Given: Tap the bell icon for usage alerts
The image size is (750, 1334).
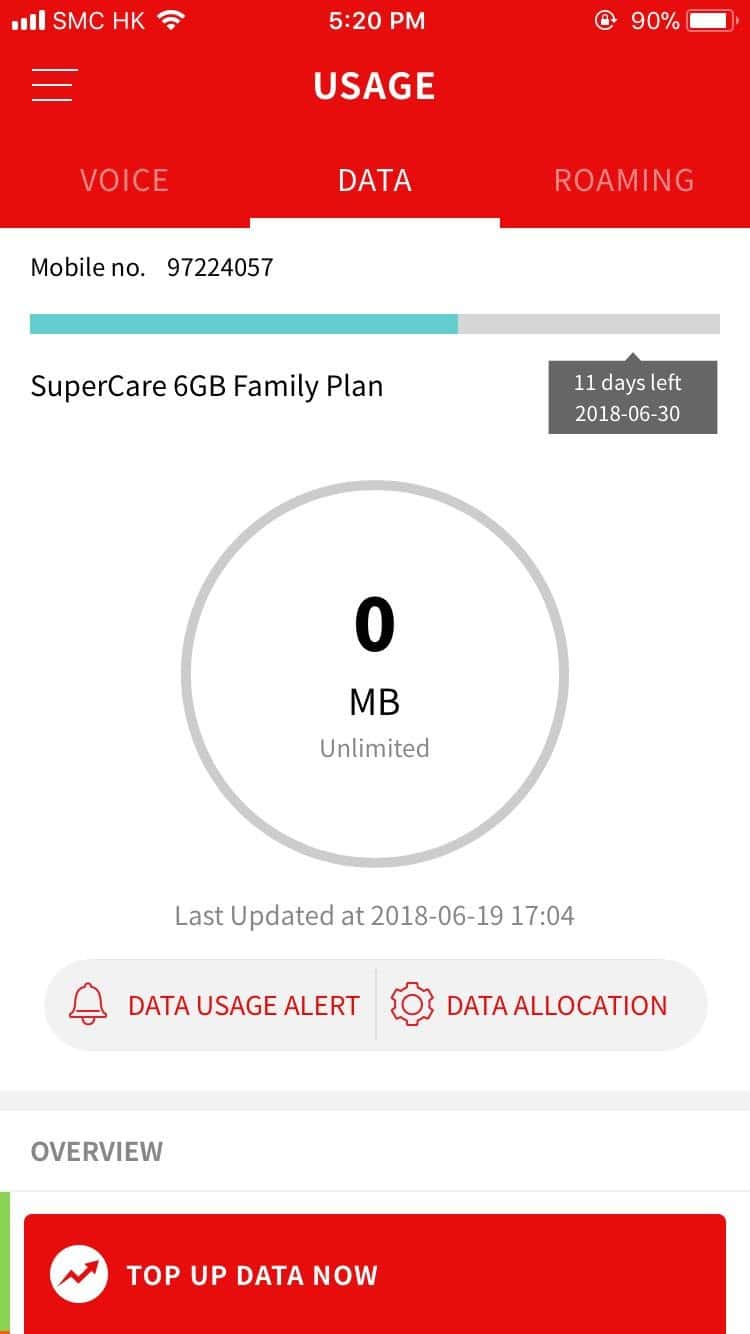Looking at the screenshot, I should [x=88, y=1005].
